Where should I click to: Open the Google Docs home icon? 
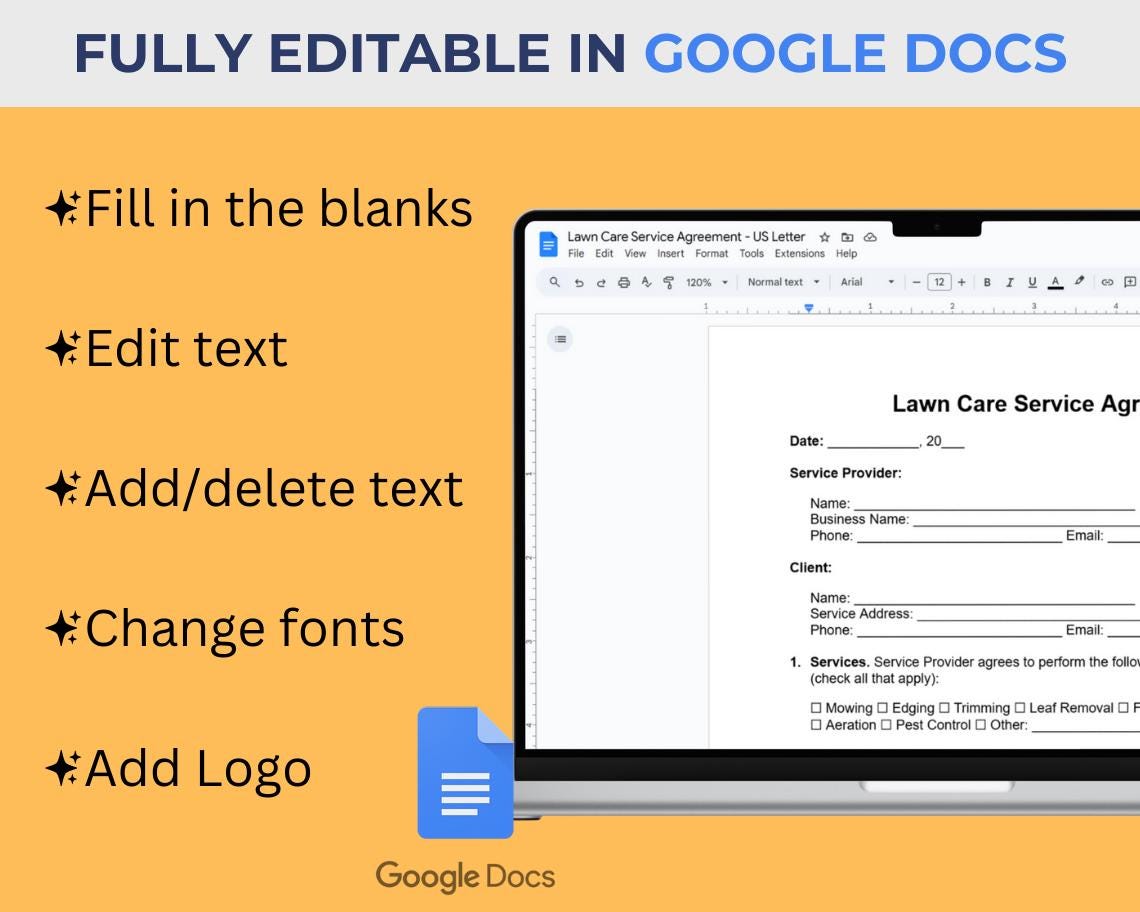coord(548,244)
